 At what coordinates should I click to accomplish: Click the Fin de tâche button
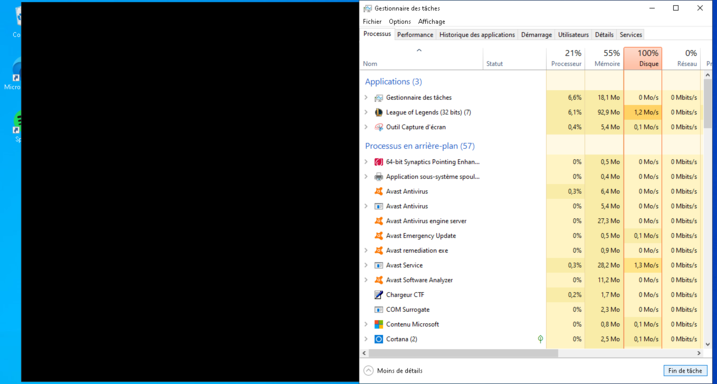[x=685, y=371]
